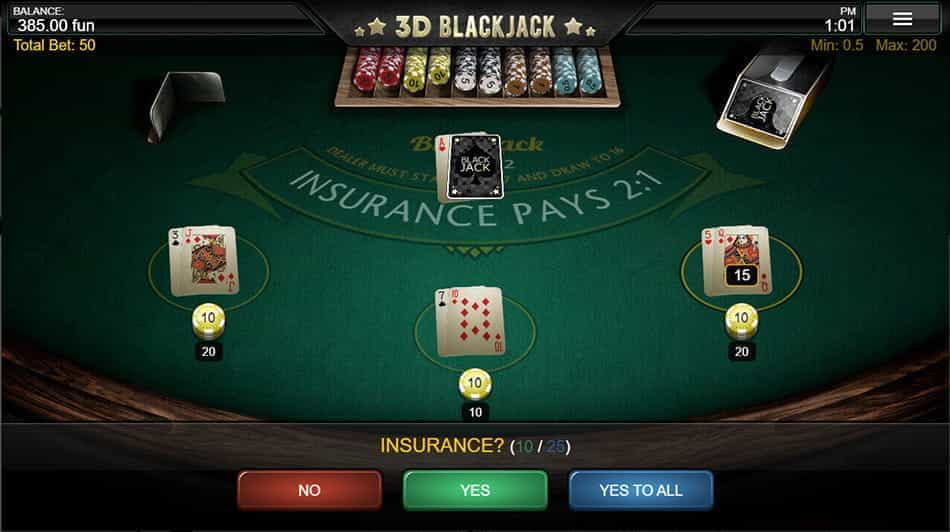Click the right hand's yellow 10 chip
This screenshot has height=532, width=950.
point(742,321)
